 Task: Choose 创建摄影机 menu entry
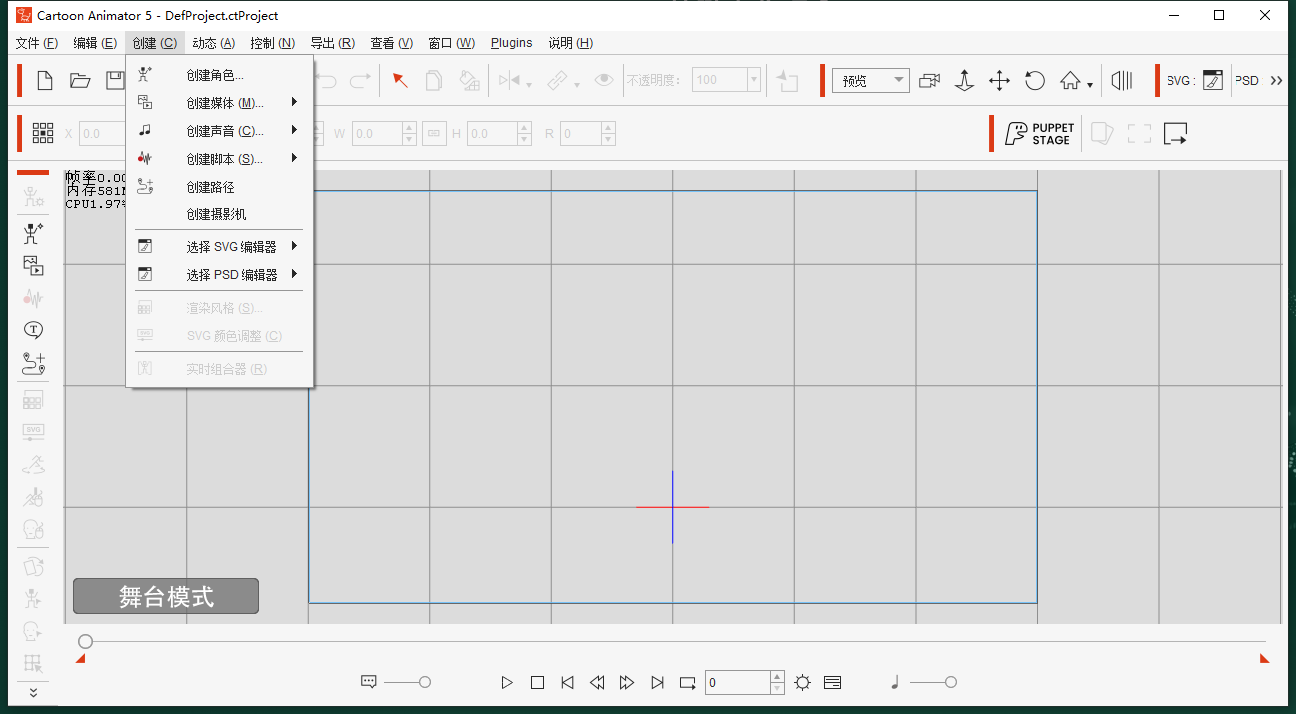(x=219, y=214)
